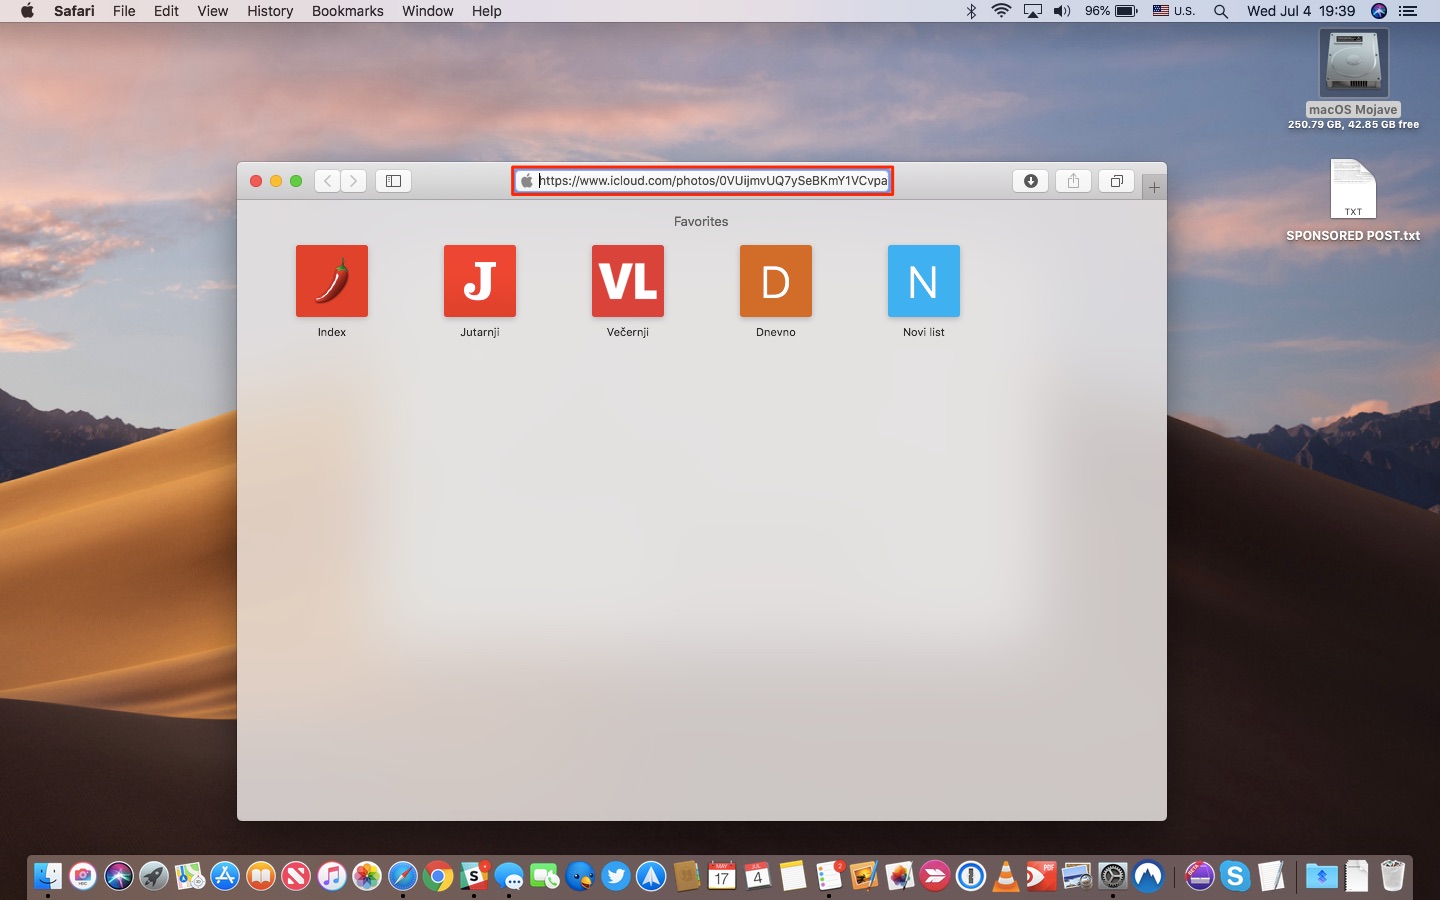Launch VLC cone in the Dock
Screen dimensions: 1440x900
(x=1006, y=876)
